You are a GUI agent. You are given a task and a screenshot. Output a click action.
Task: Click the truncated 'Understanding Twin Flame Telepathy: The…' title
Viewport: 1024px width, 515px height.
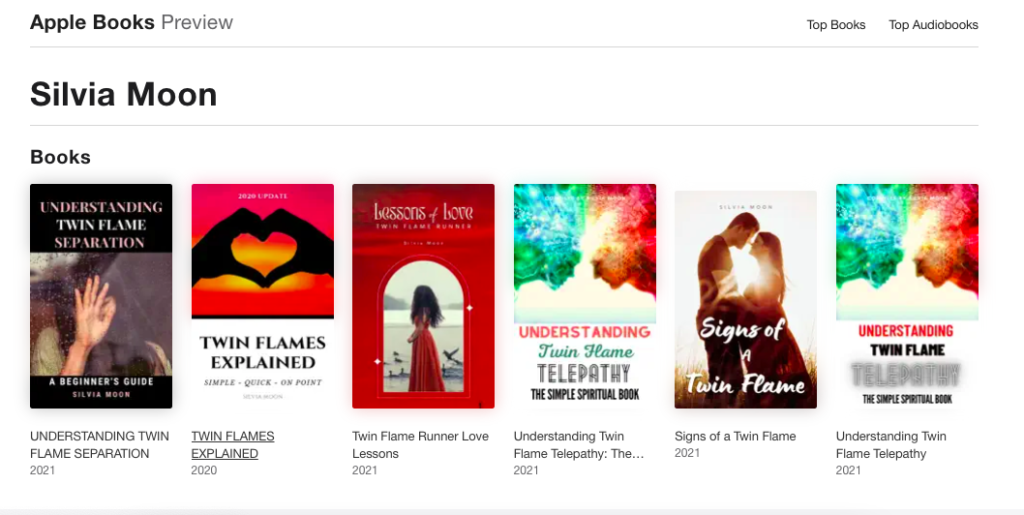(579, 445)
